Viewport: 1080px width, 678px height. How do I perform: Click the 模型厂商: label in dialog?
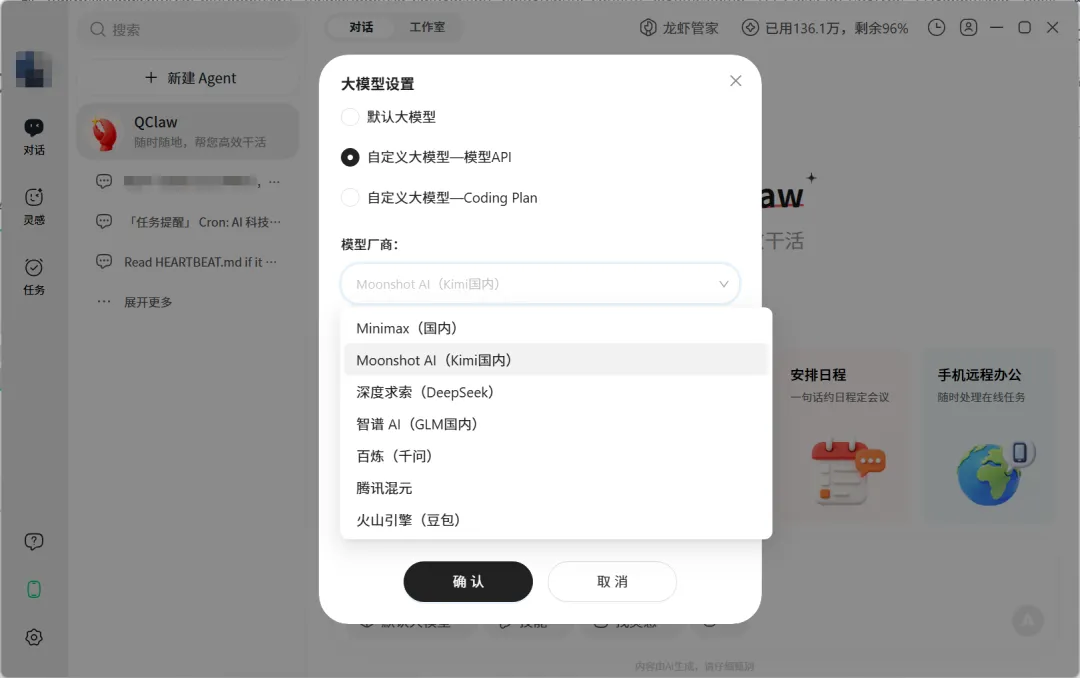(x=370, y=245)
